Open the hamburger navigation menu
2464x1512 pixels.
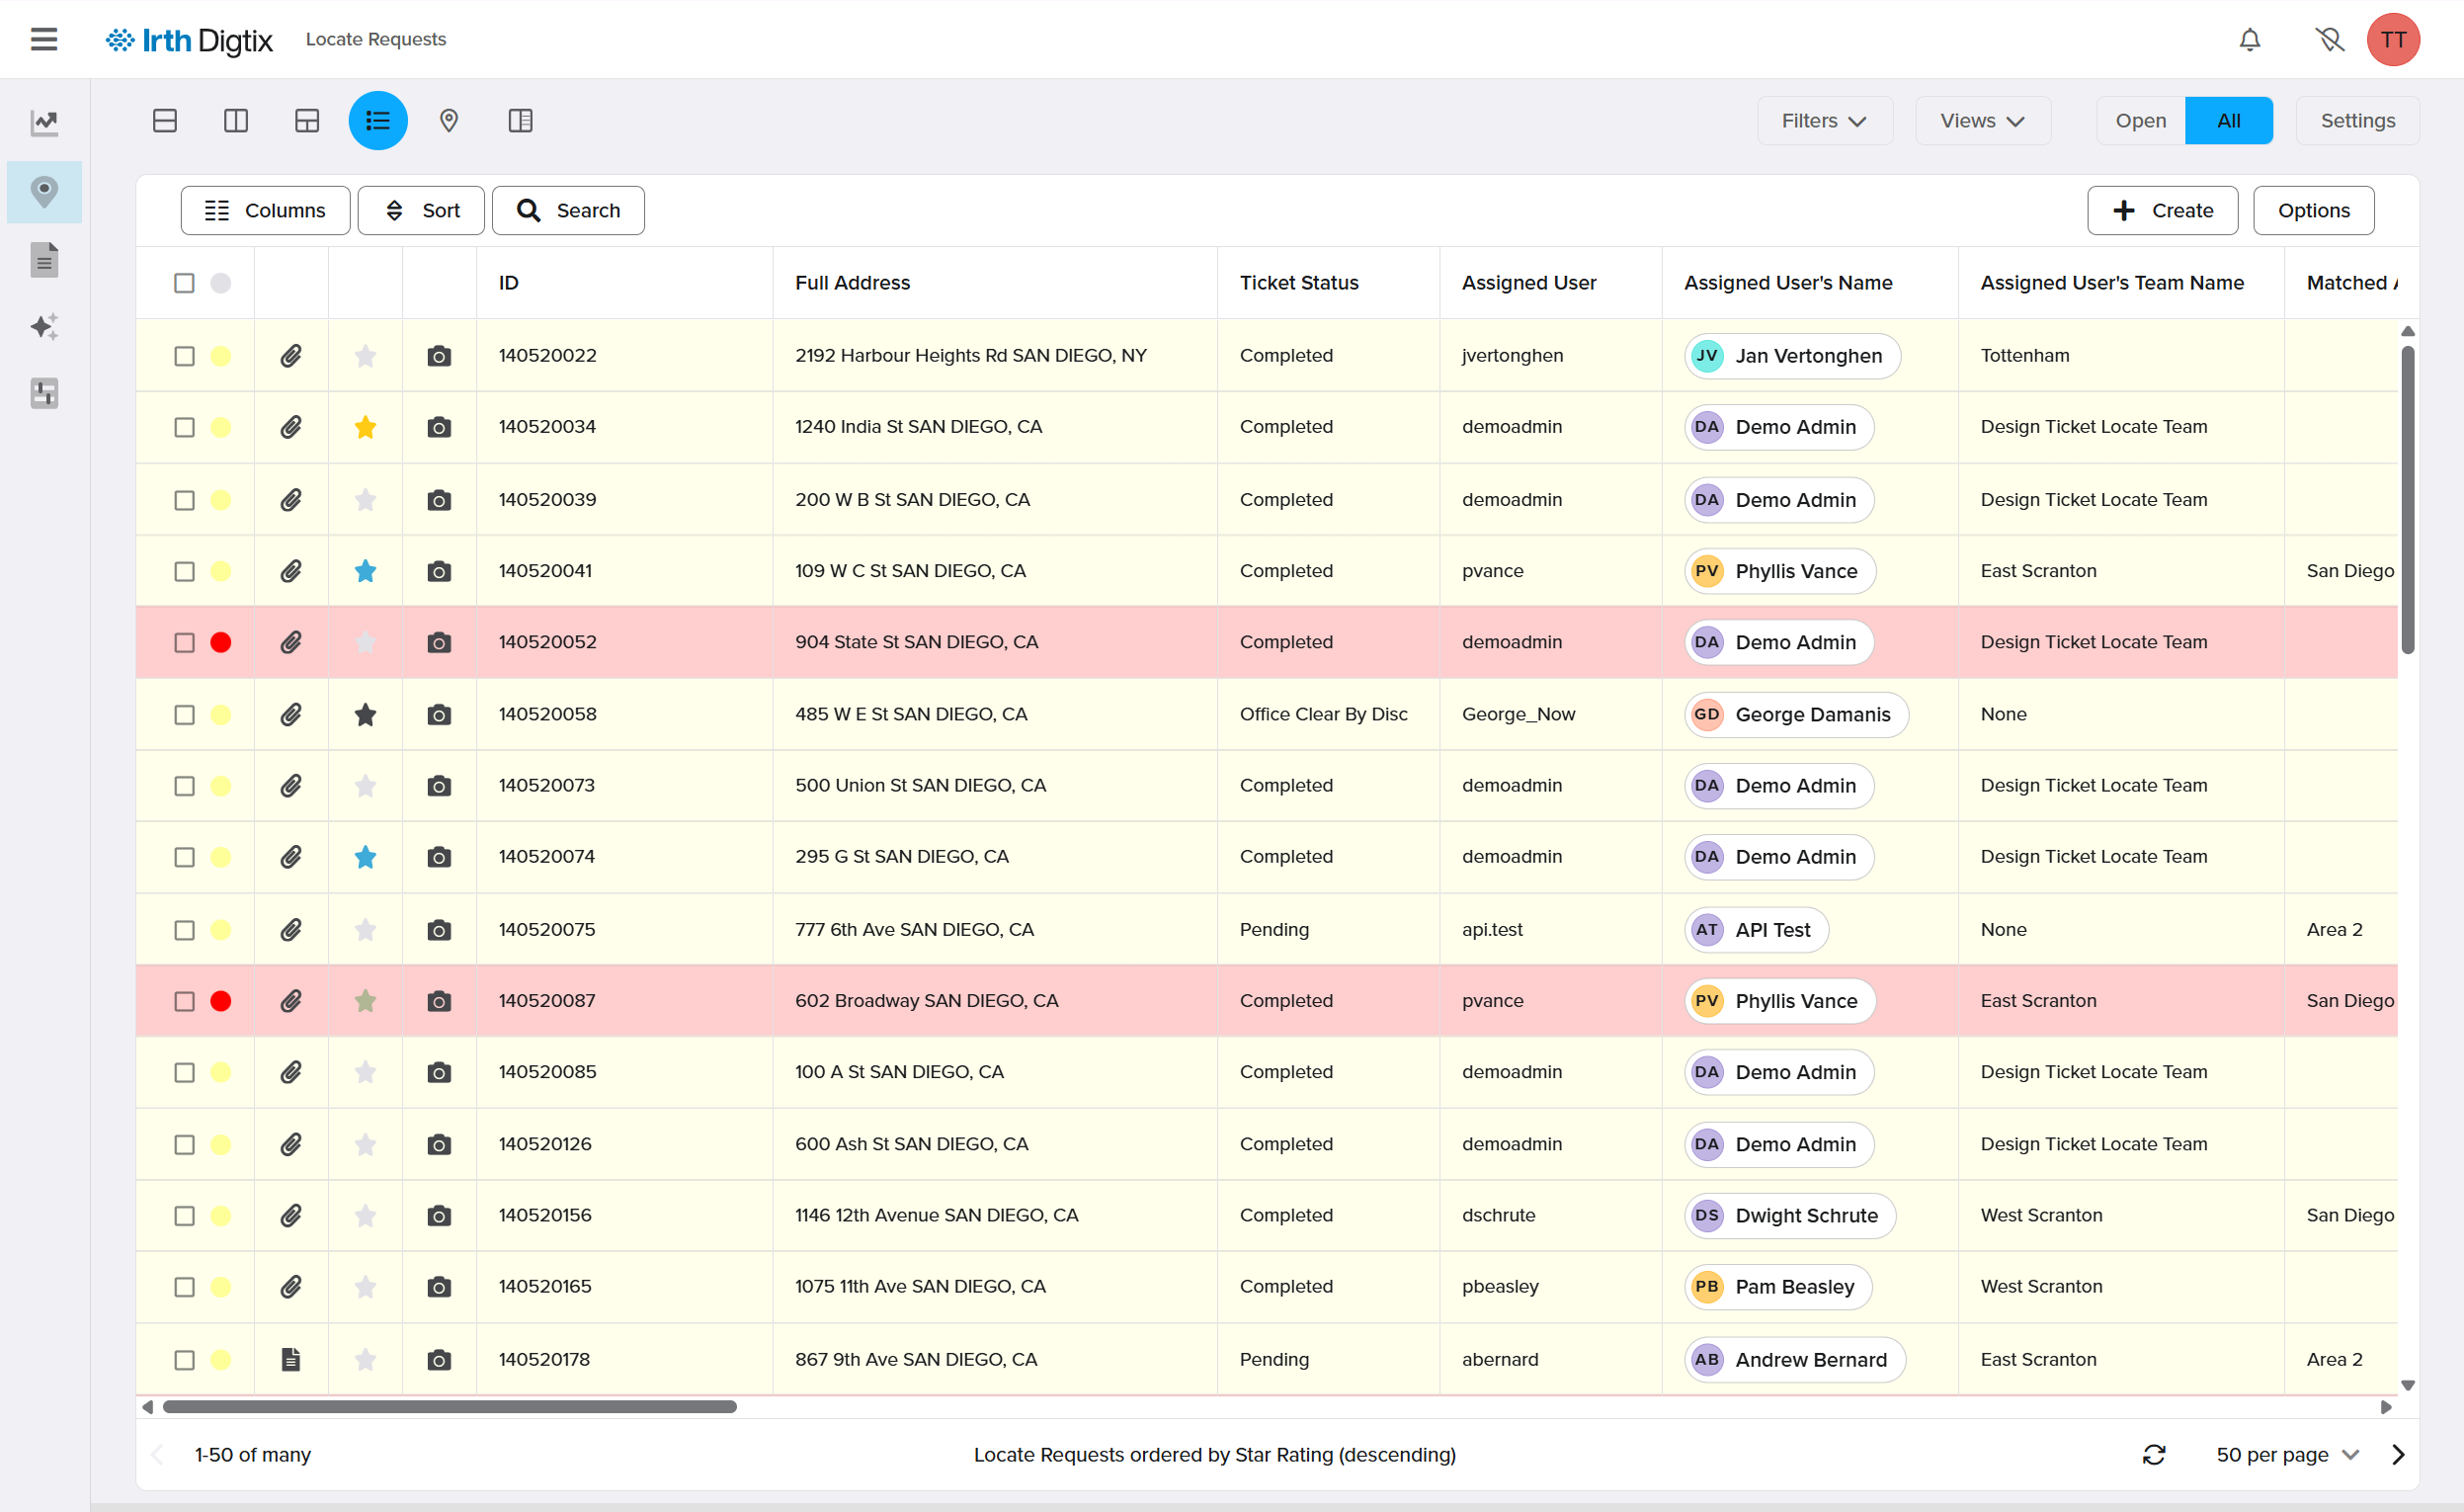click(x=44, y=39)
